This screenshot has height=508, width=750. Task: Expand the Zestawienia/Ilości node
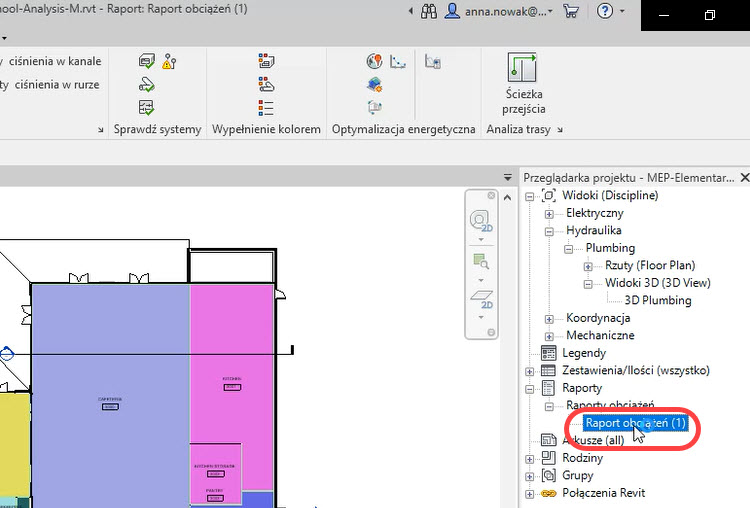(x=530, y=371)
